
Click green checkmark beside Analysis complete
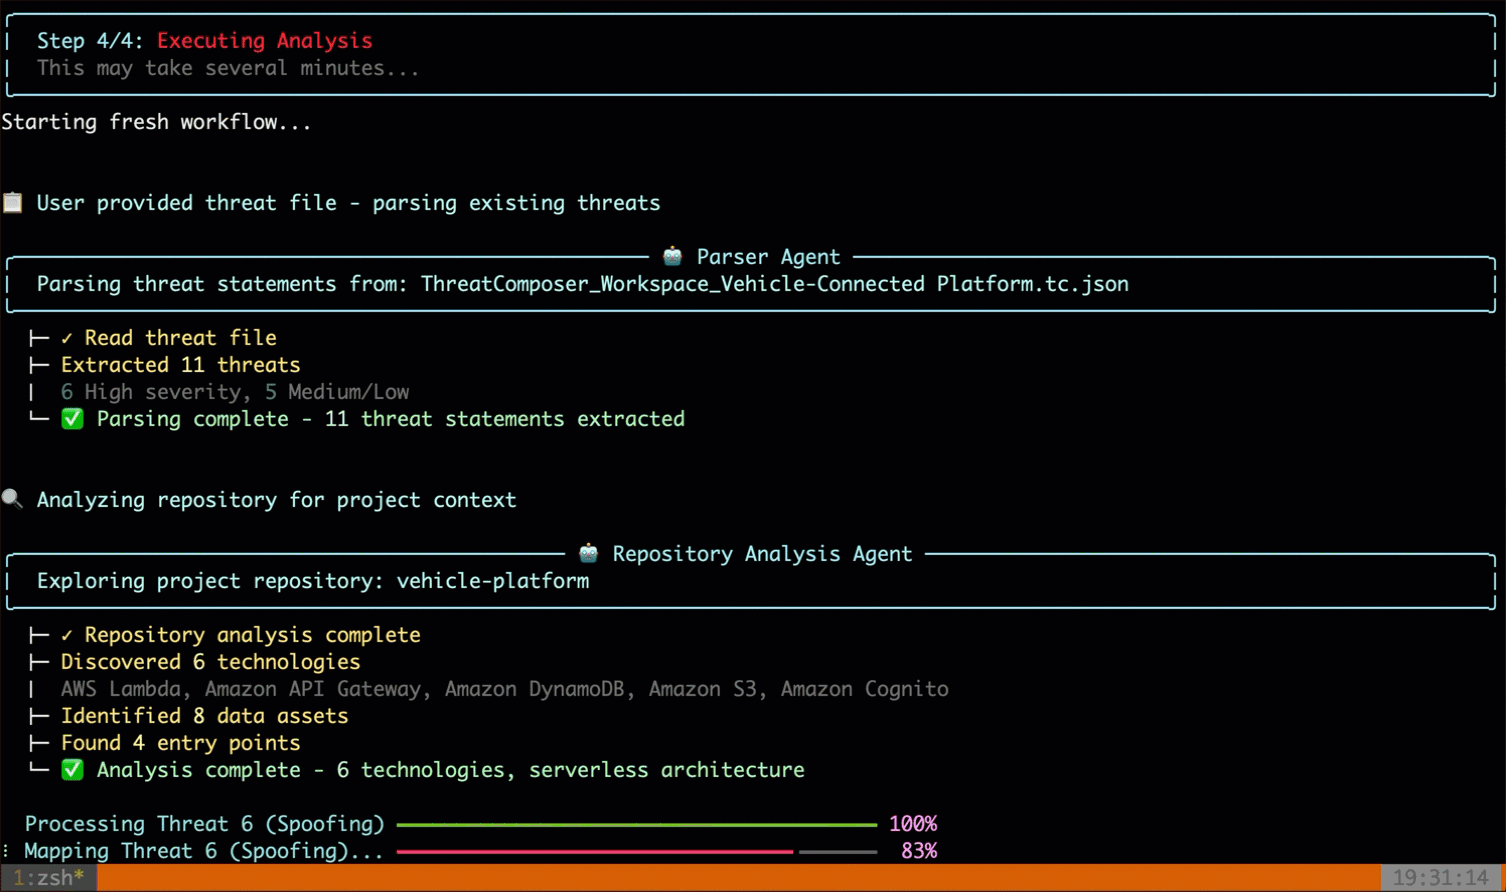point(72,770)
